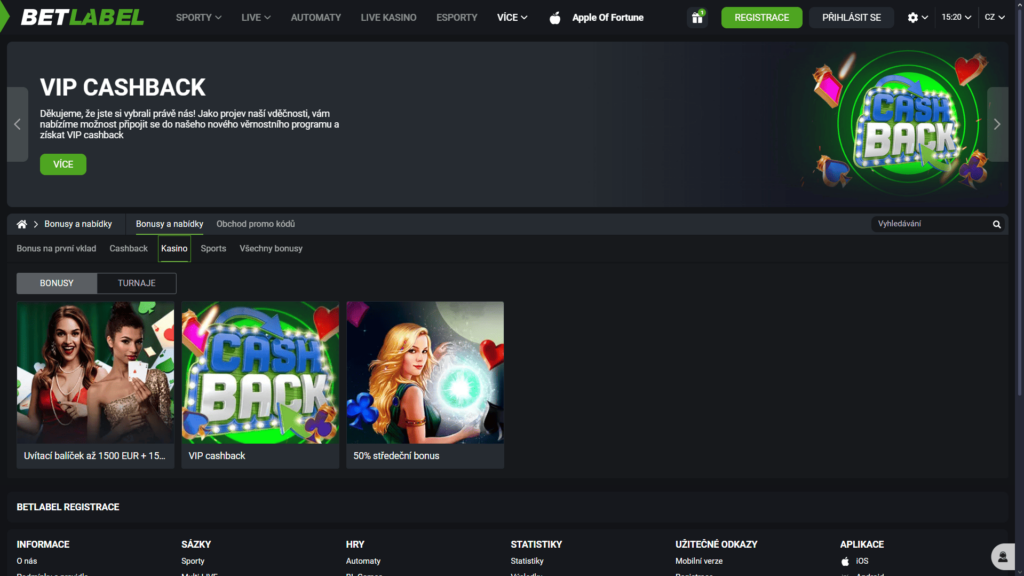Viewport: 1024px width, 576px height.
Task: Open the settings gear menu
Action: pyautogui.click(x=913, y=17)
